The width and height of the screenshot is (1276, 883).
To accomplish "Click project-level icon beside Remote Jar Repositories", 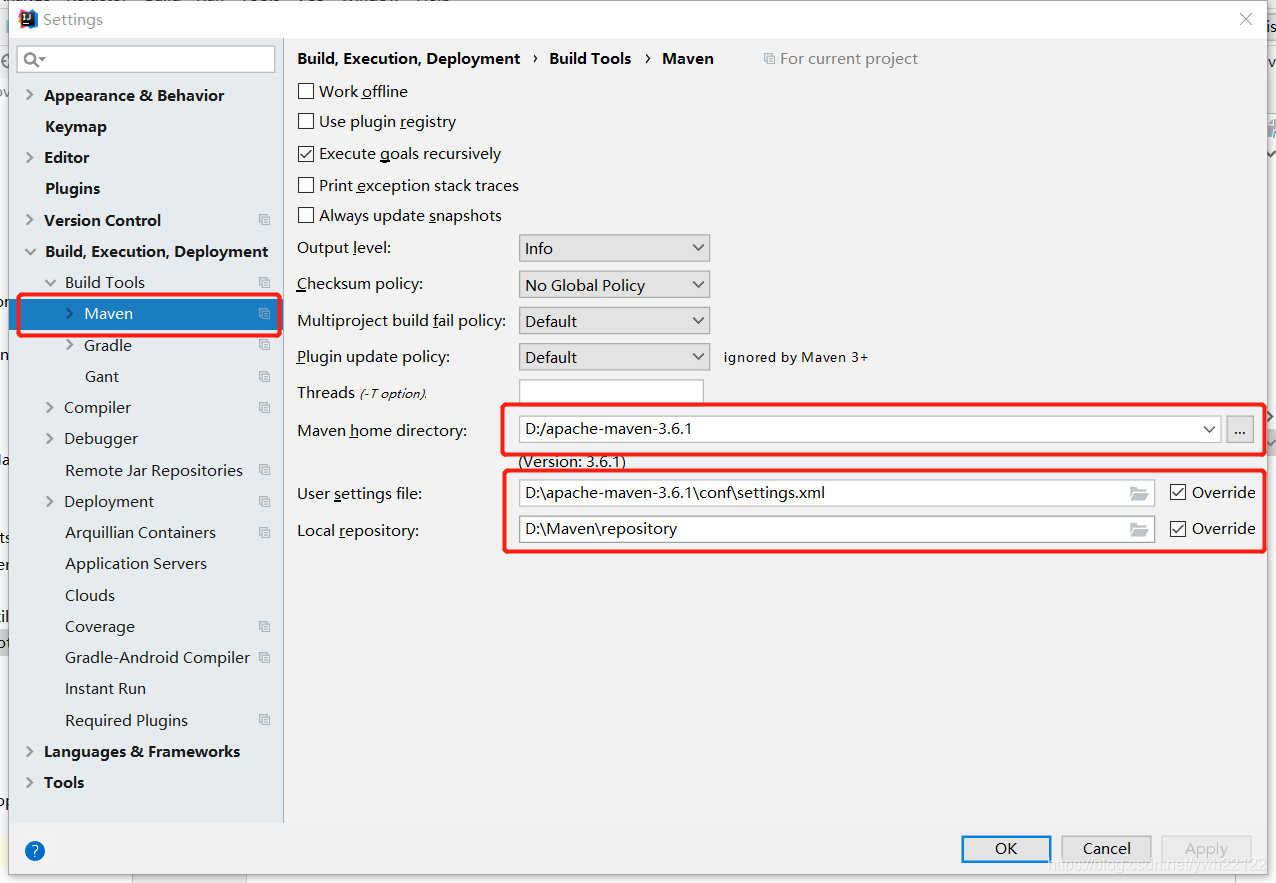I will pyautogui.click(x=265, y=470).
